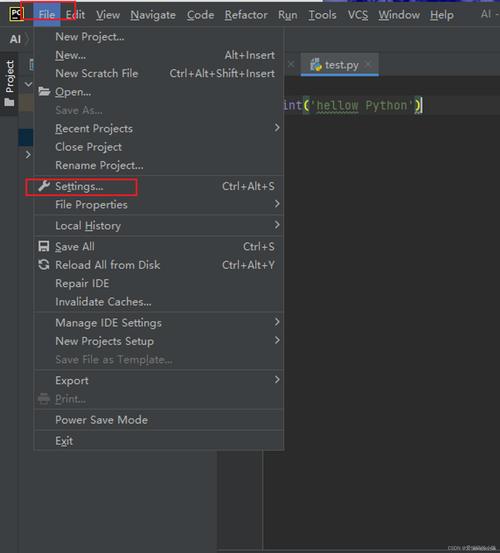Click the Open... folder icon
The width and height of the screenshot is (500, 553).
click(x=44, y=91)
